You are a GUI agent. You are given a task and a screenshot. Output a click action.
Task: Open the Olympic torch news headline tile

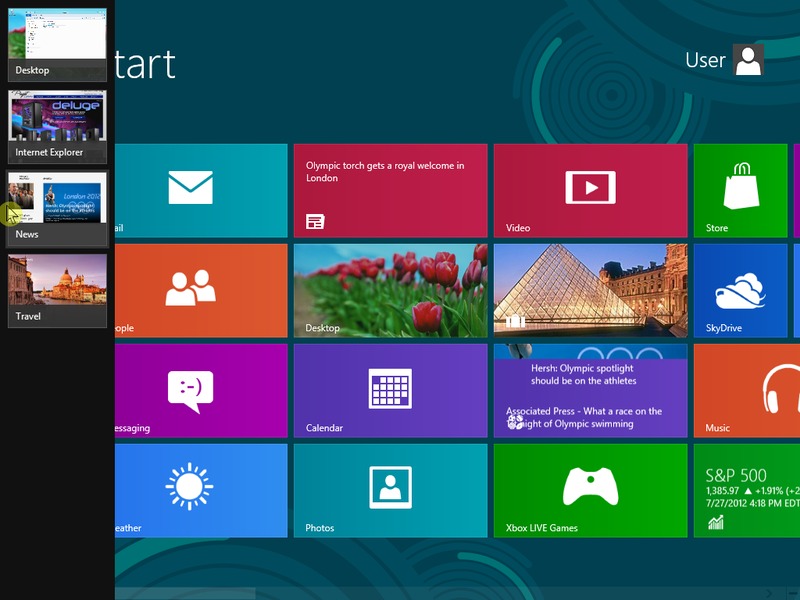point(390,190)
